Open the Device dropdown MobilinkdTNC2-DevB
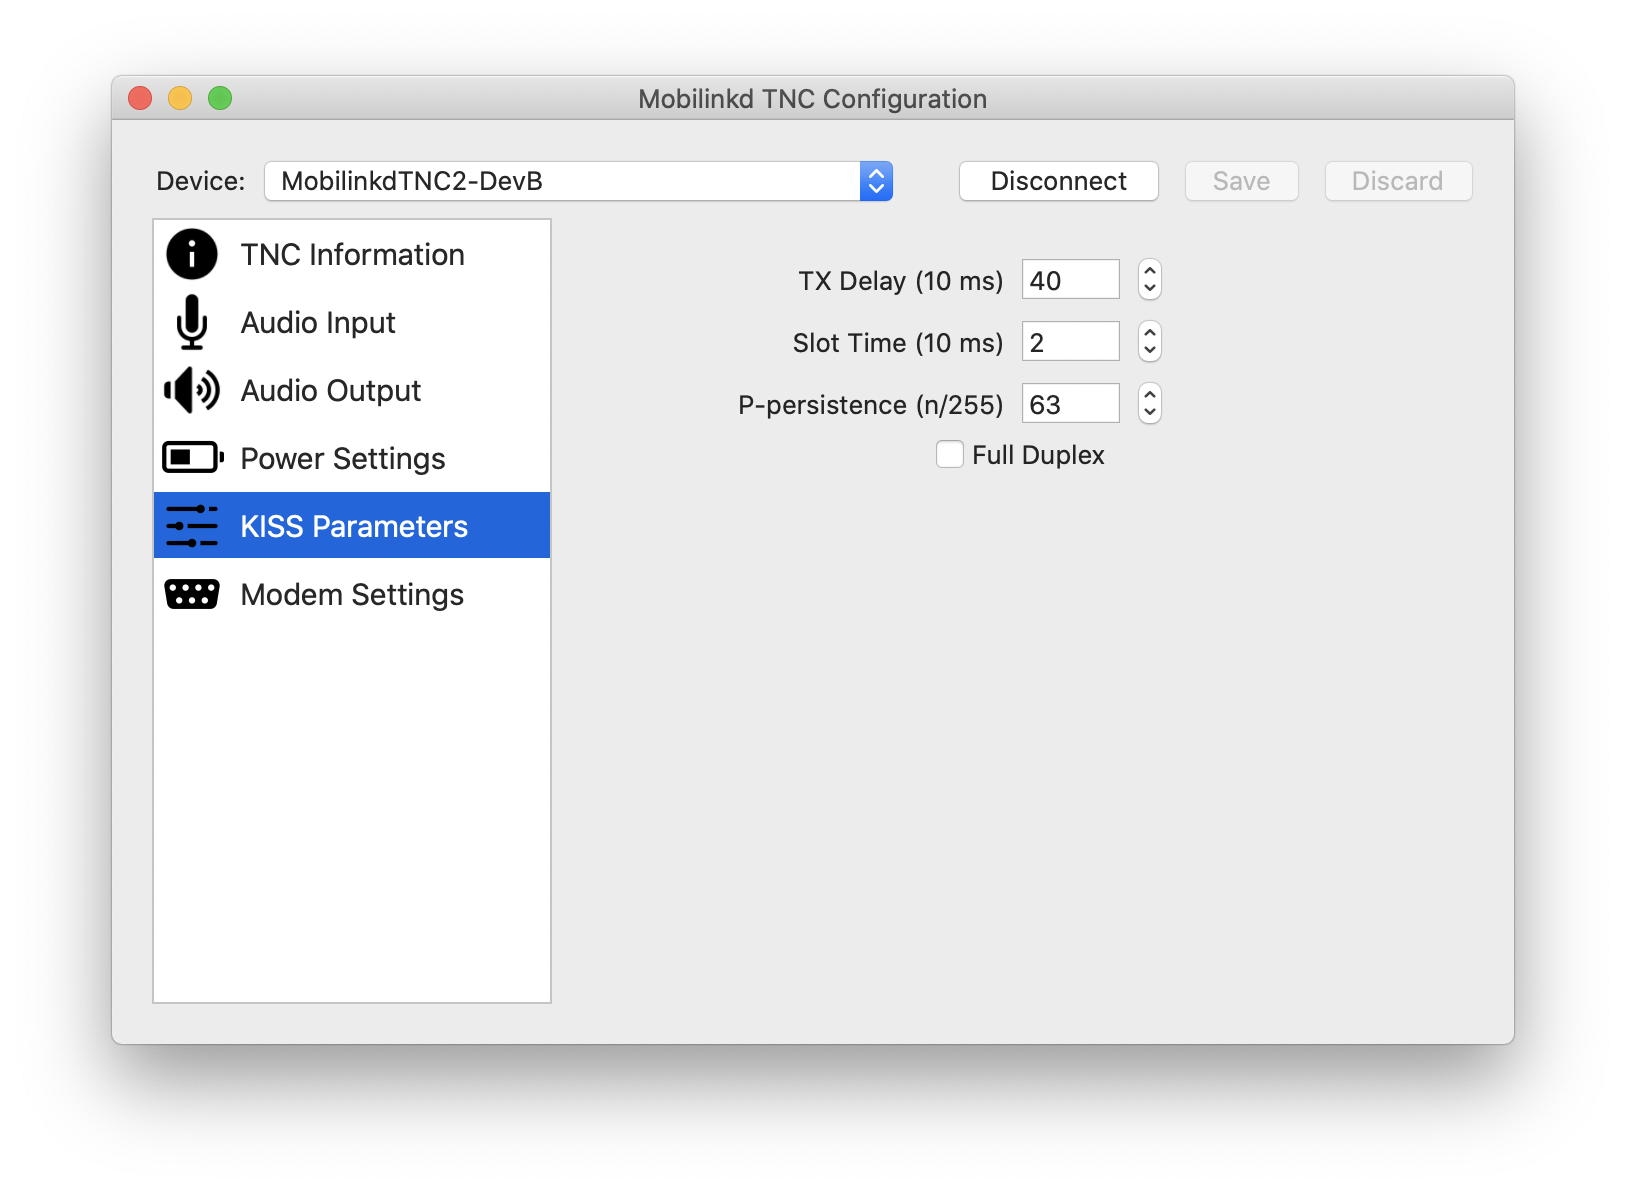This screenshot has height=1192, width=1626. point(578,181)
